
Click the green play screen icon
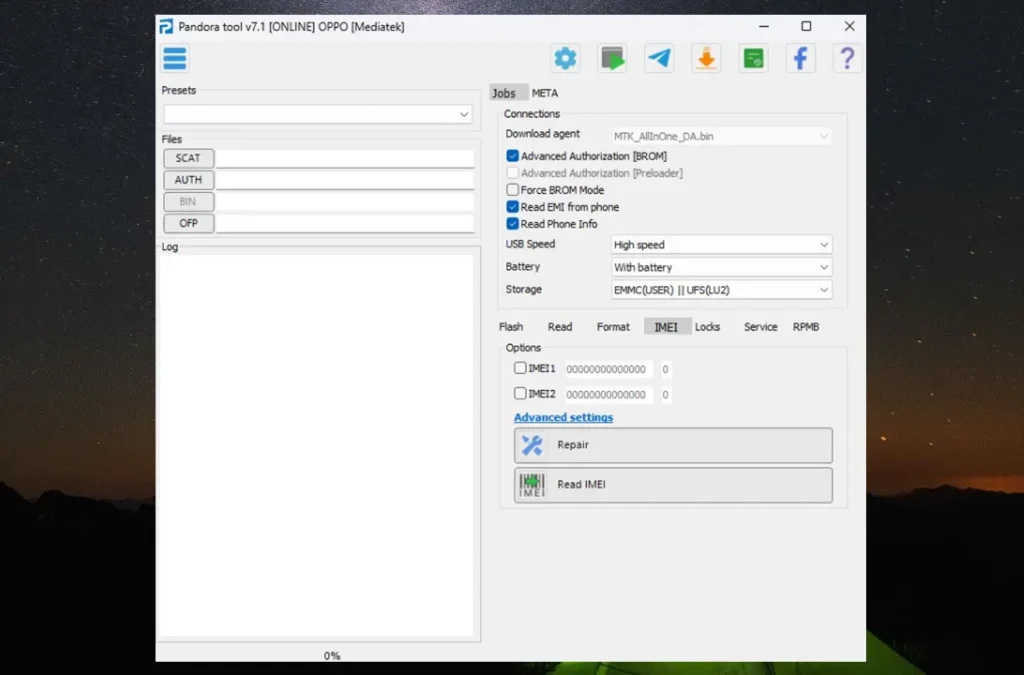pos(613,58)
